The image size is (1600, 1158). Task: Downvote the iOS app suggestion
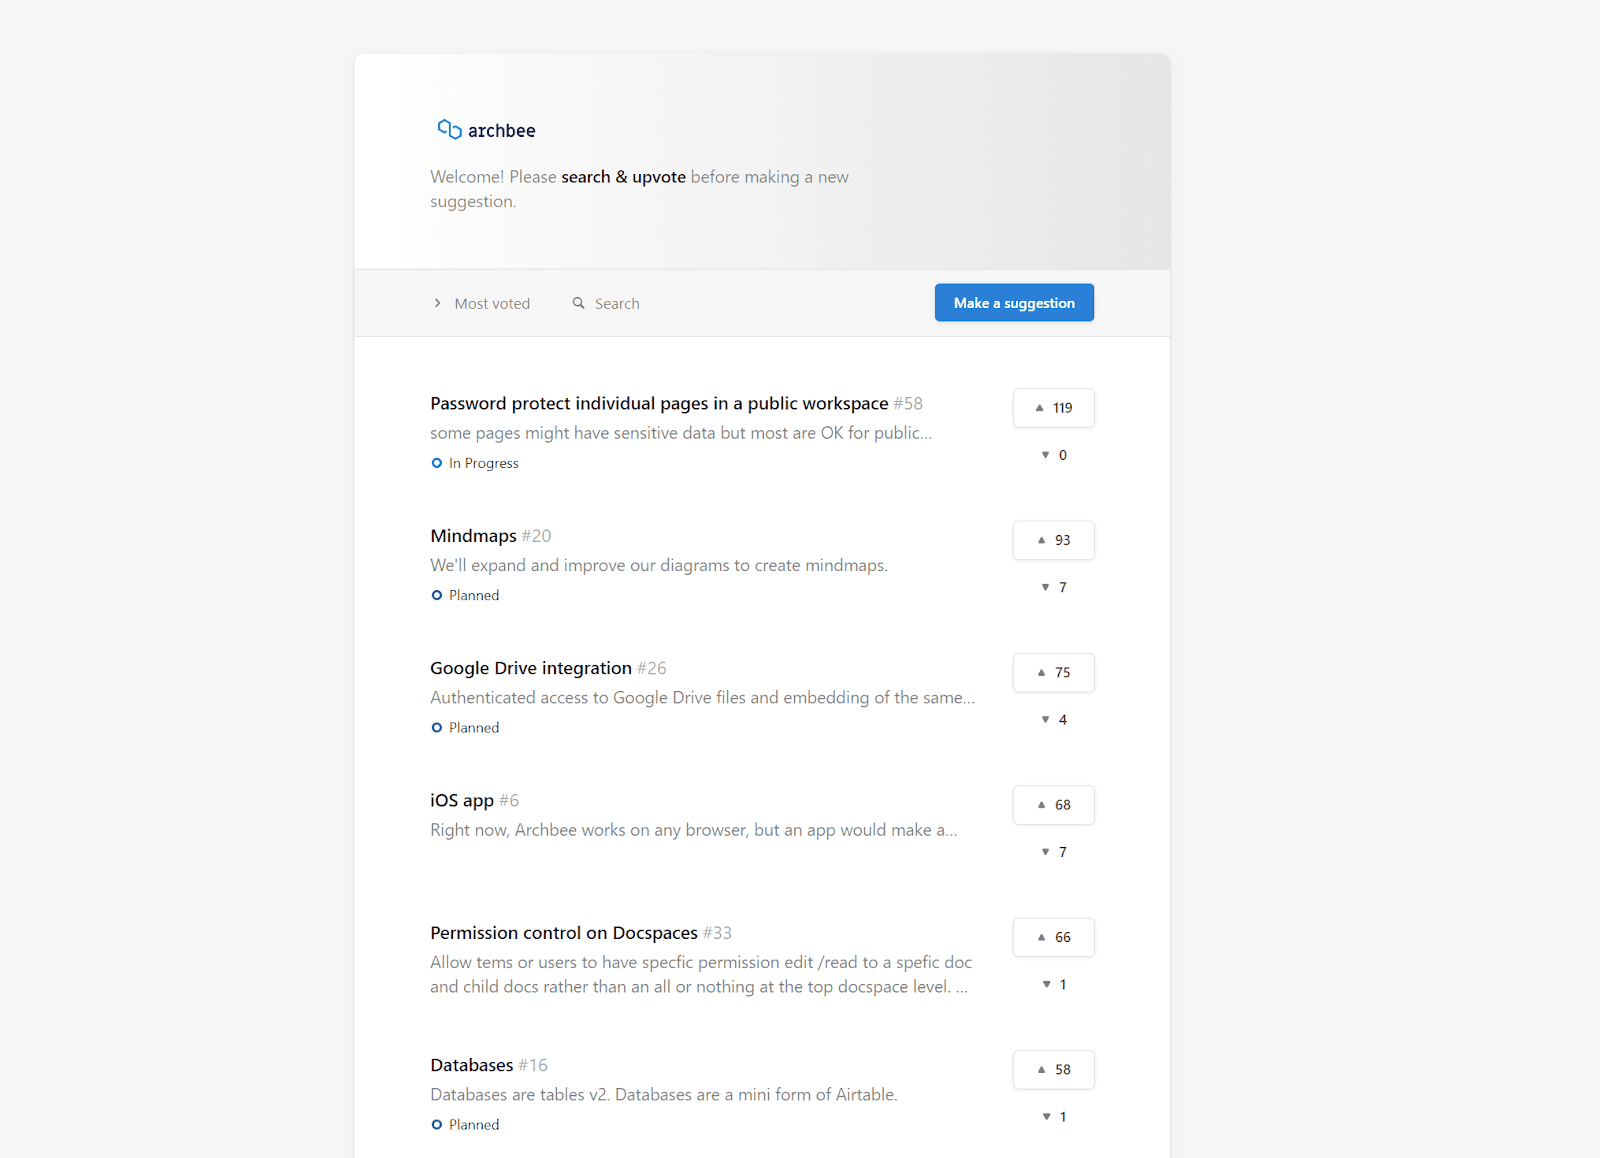pos(1053,852)
